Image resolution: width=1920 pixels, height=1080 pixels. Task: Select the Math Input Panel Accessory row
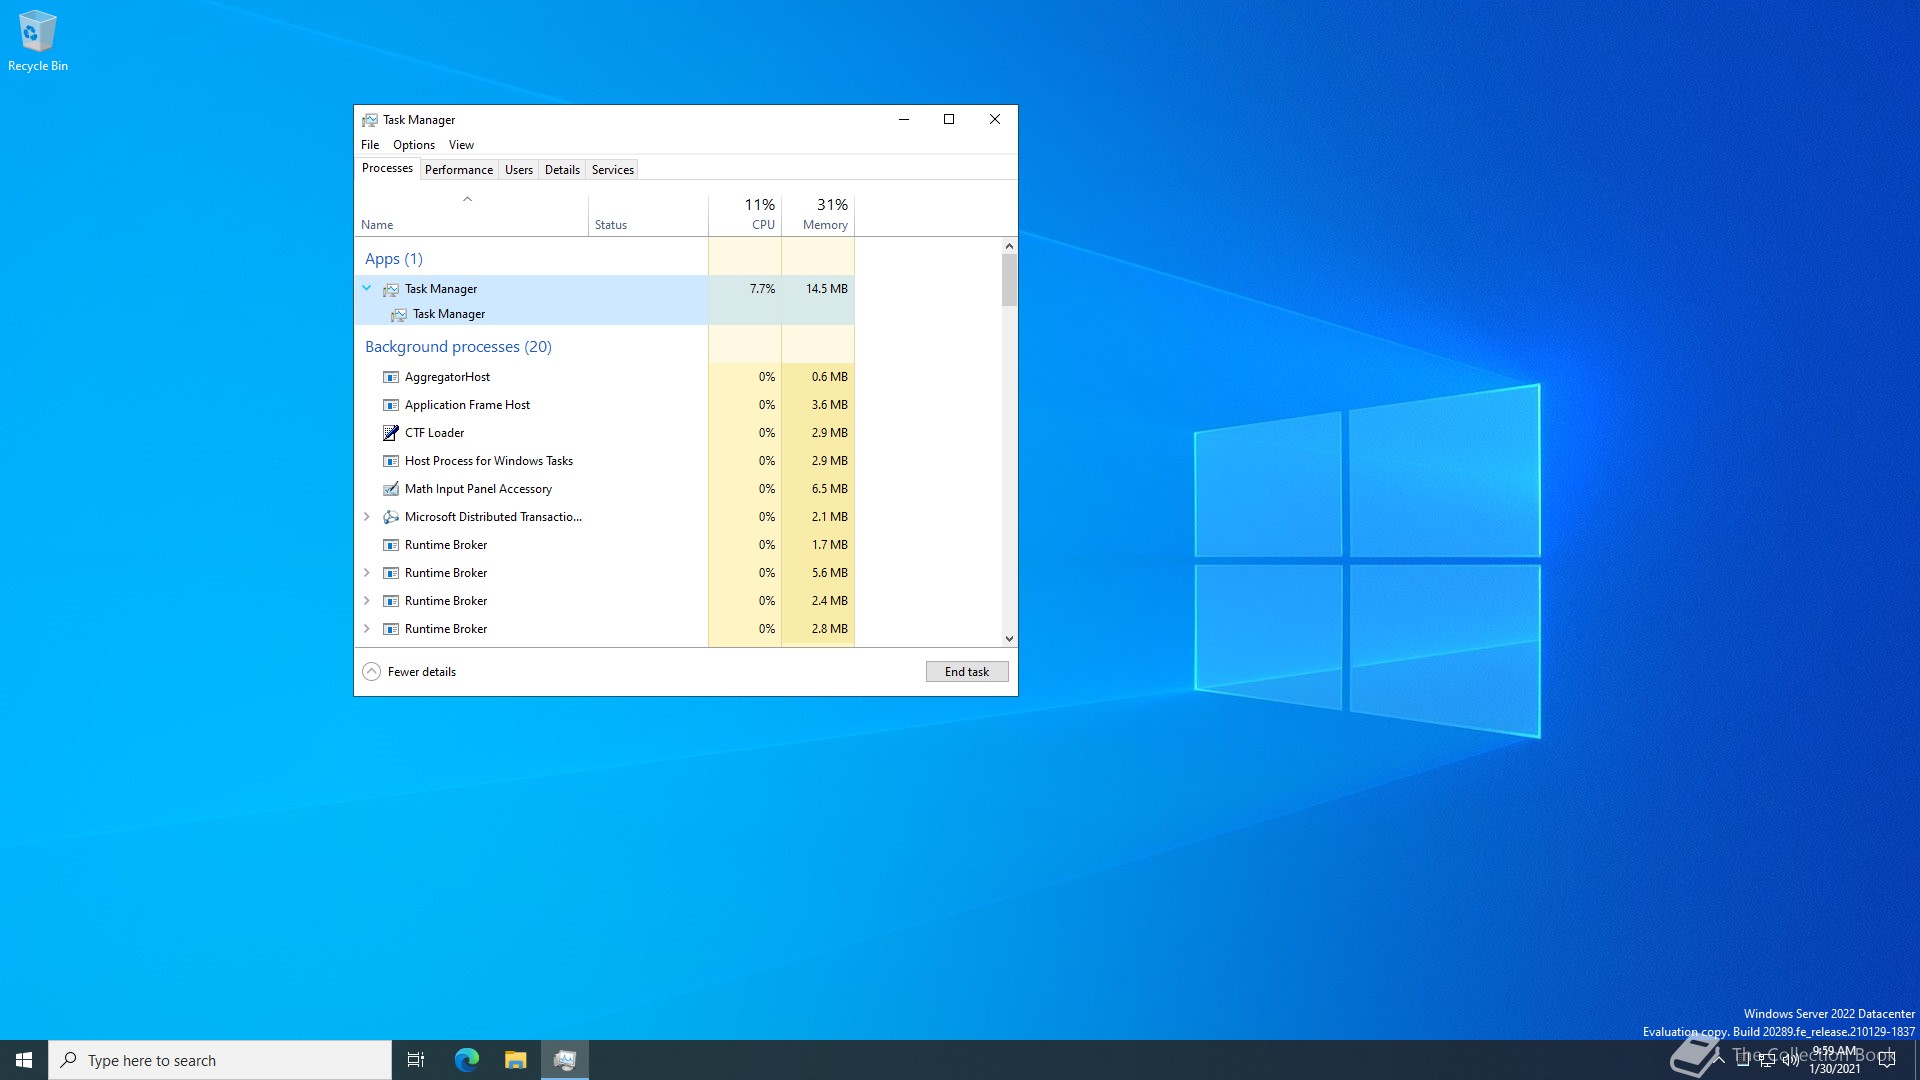click(x=604, y=489)
